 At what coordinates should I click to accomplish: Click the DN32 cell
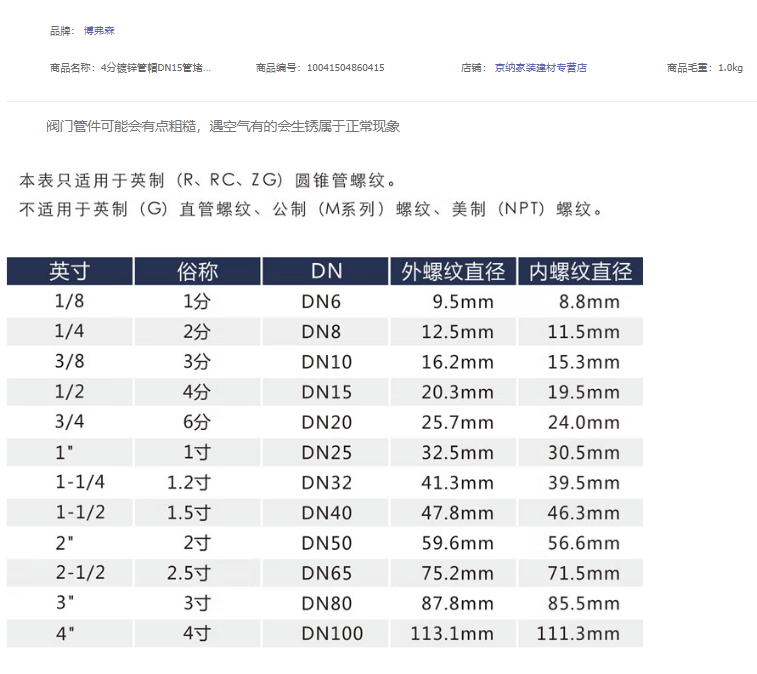pyautogui.click(x=327, y=483)
